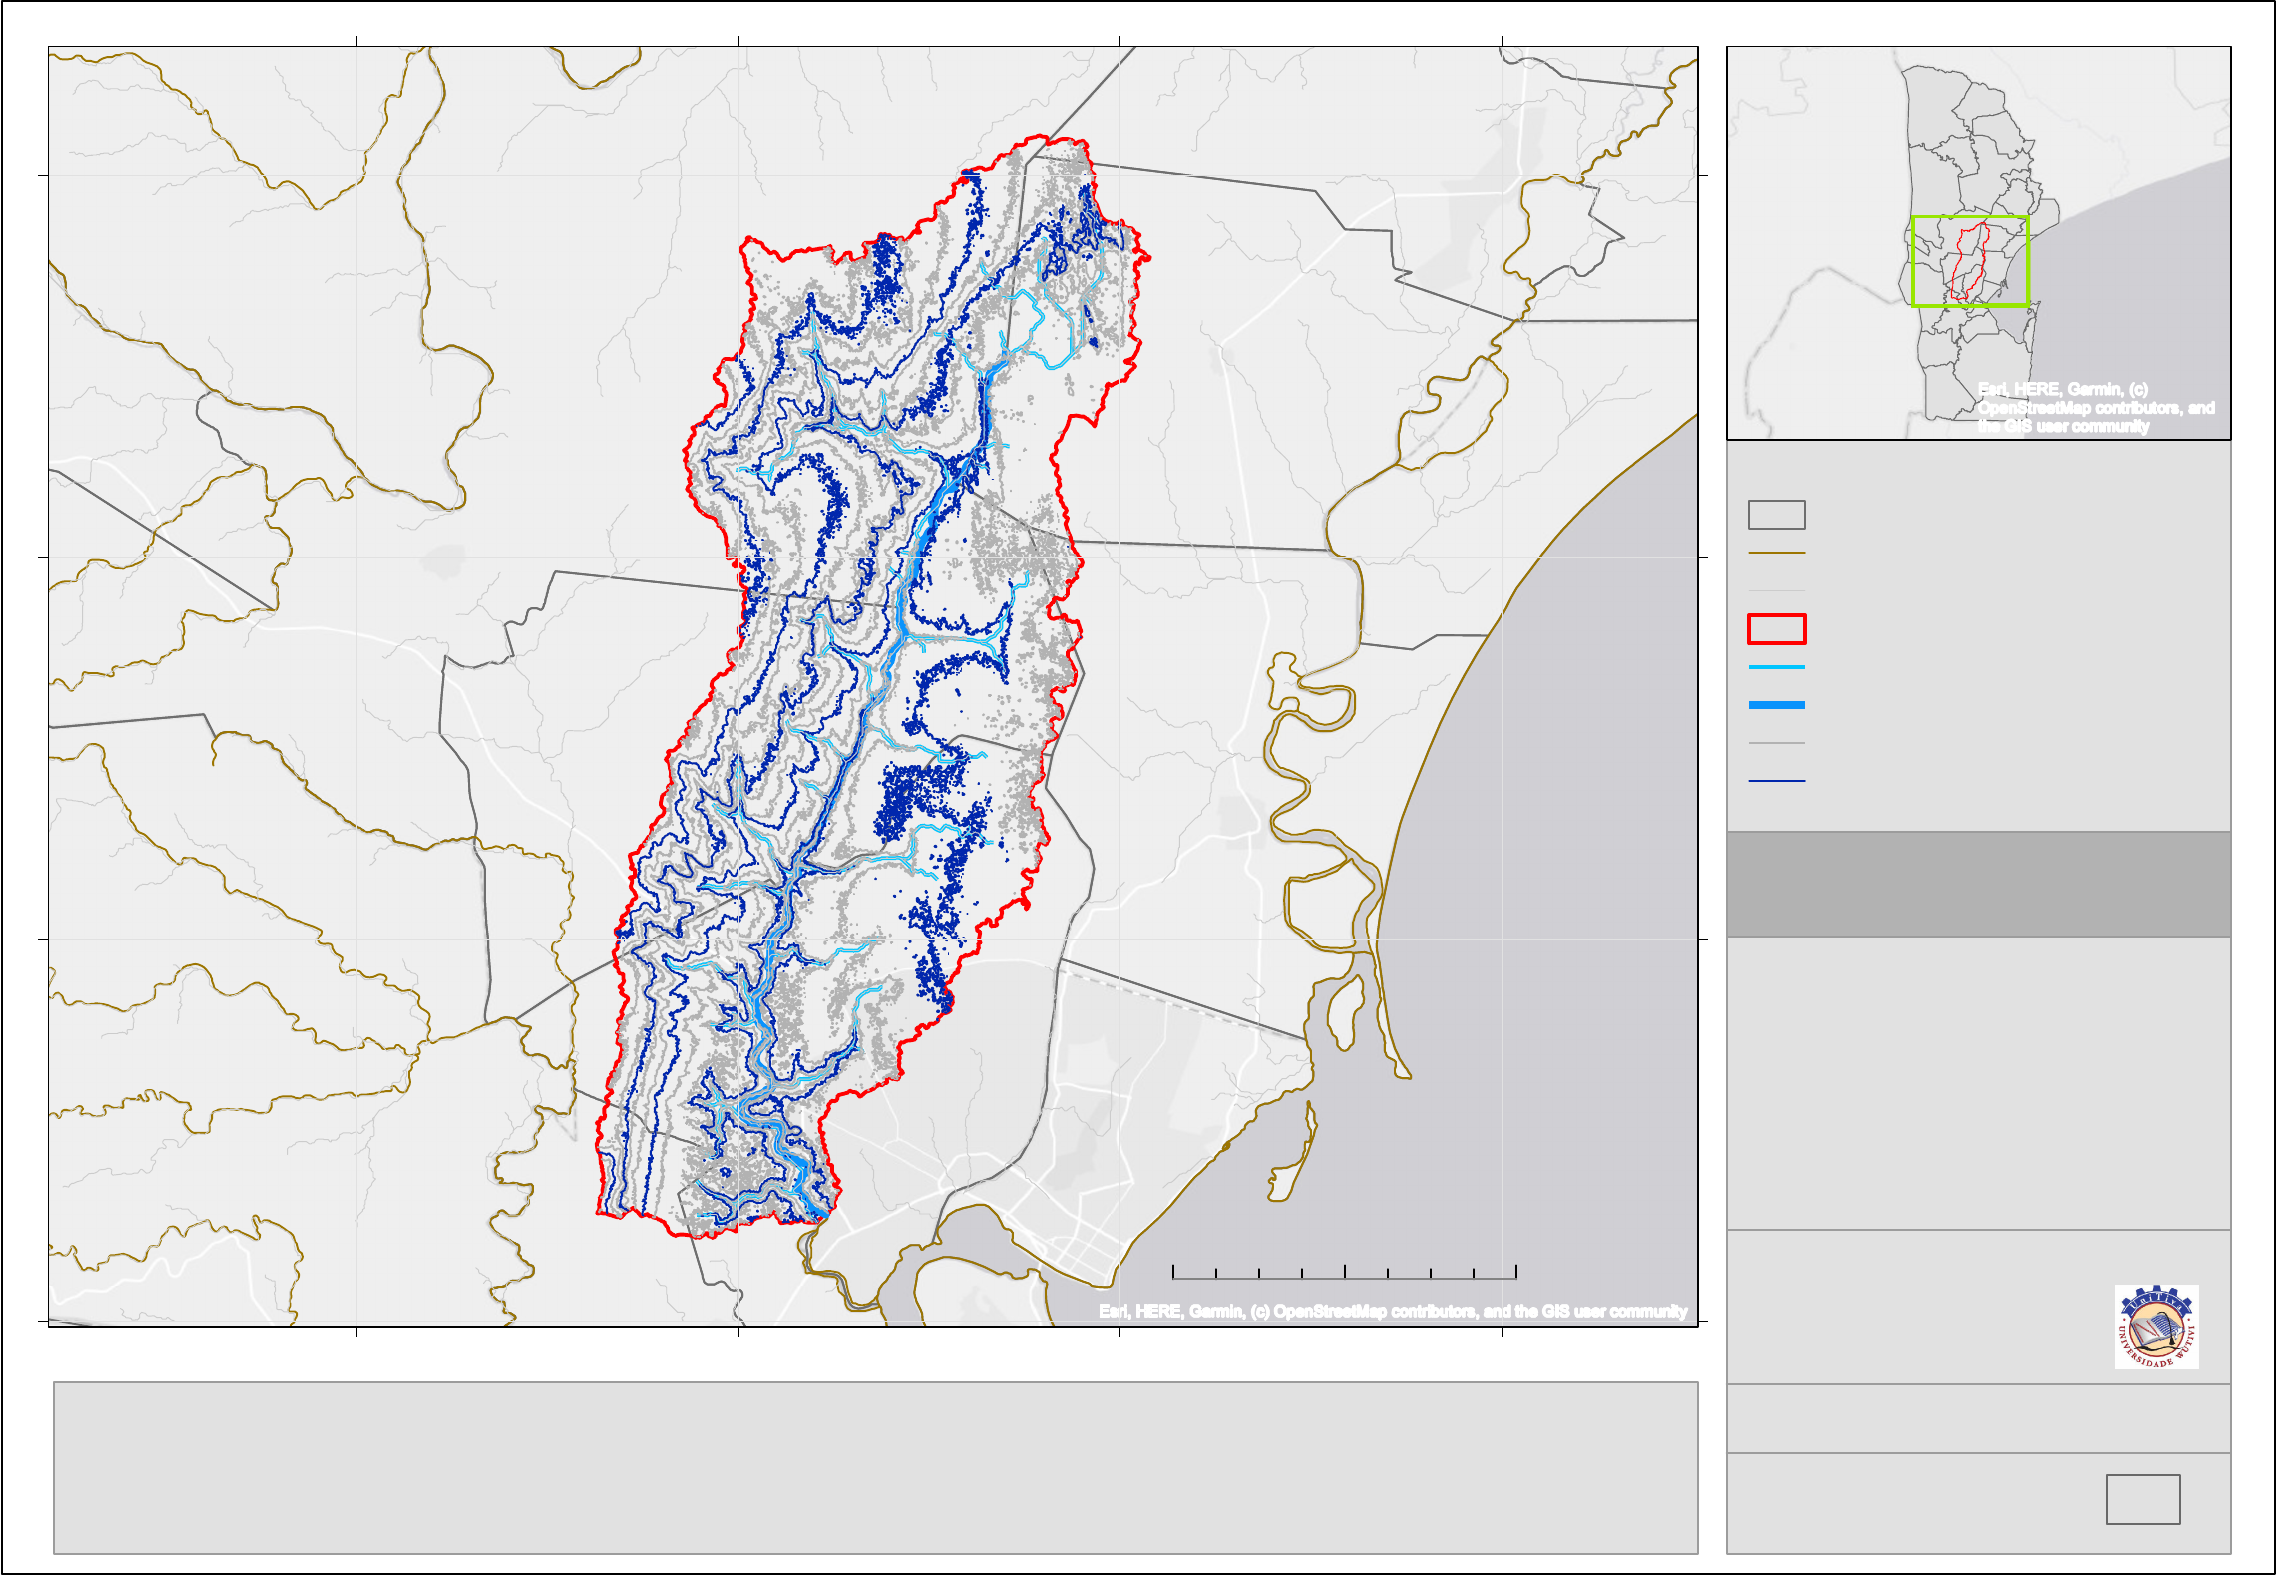Click the red watershed boundary legend symbol
2276x1575 pixels.
coord(1776,629)
